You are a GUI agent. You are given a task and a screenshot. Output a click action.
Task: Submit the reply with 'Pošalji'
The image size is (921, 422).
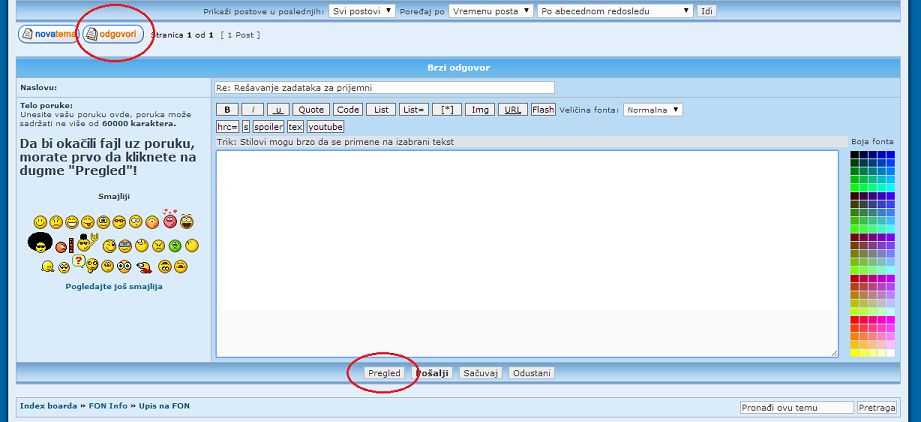pos(433,373)
